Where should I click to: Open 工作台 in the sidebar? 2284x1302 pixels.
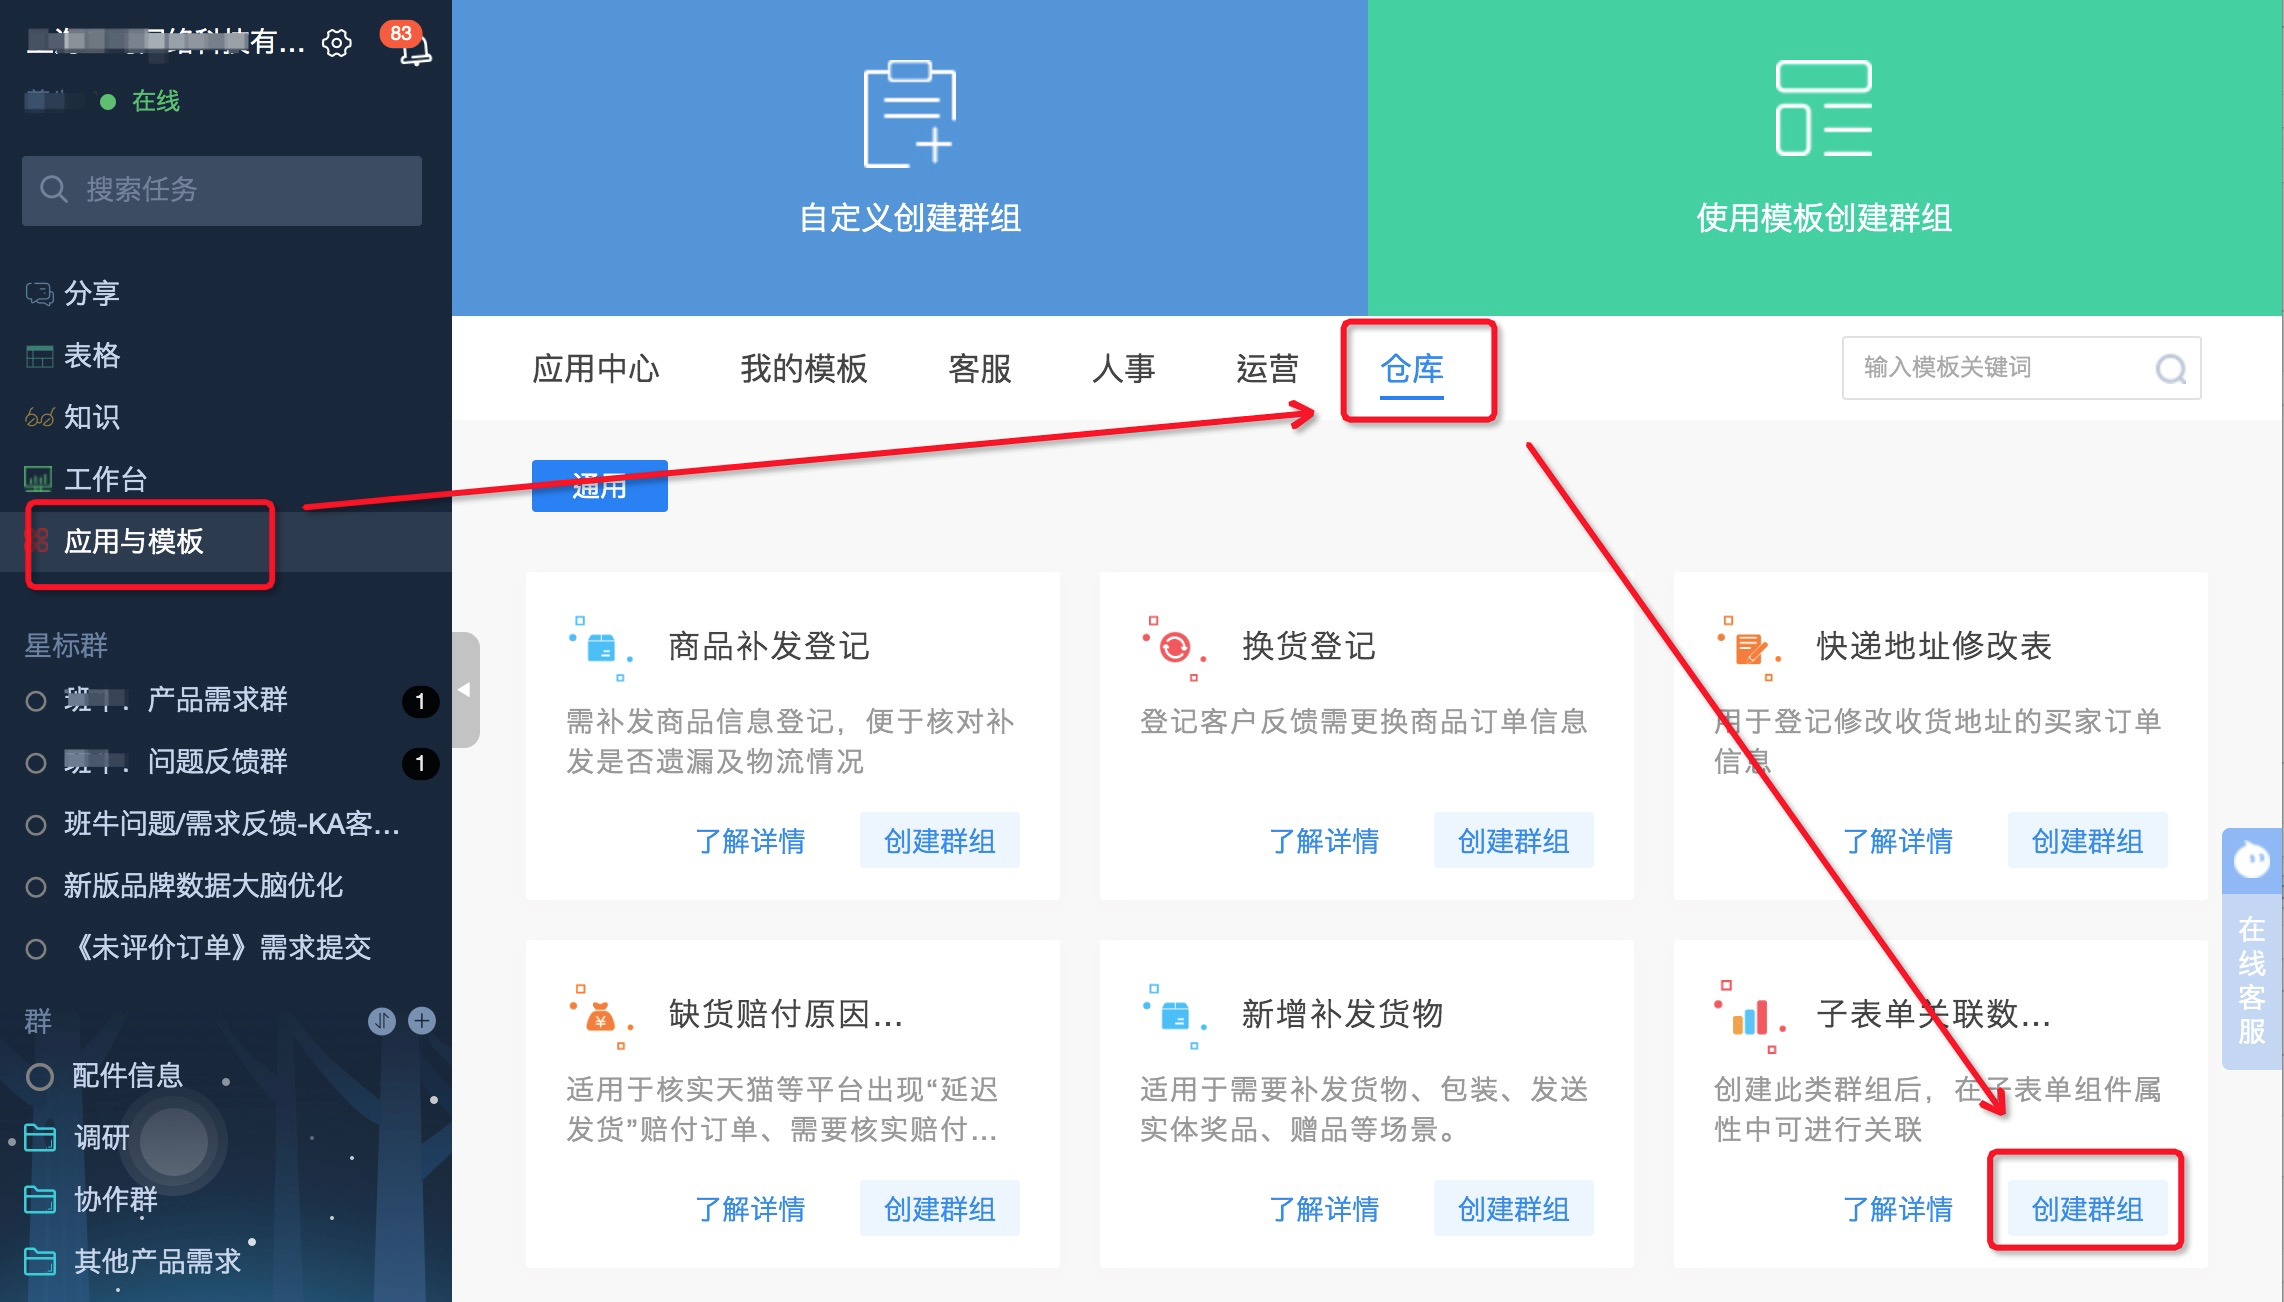click(x=104, y=479)
